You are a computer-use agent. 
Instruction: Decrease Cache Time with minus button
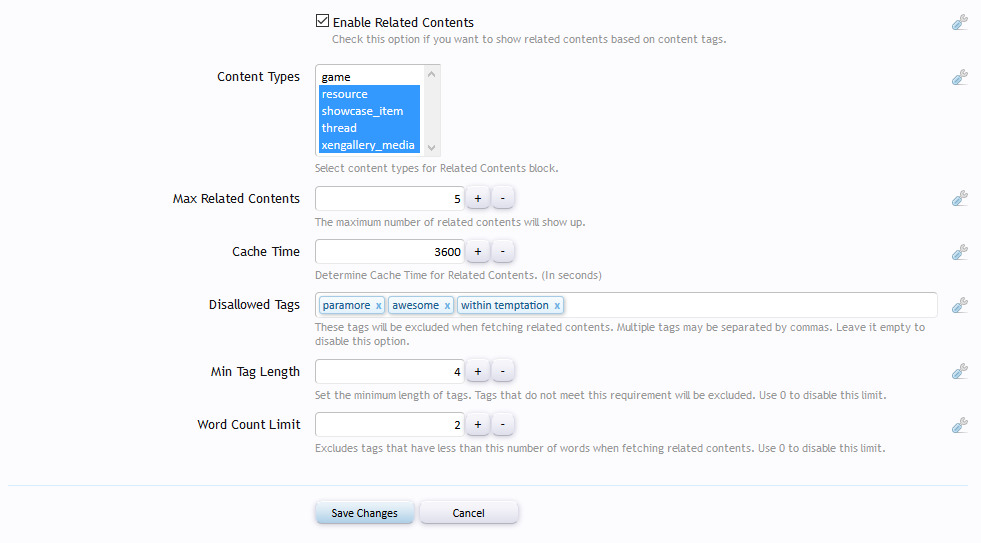[502, 251]
